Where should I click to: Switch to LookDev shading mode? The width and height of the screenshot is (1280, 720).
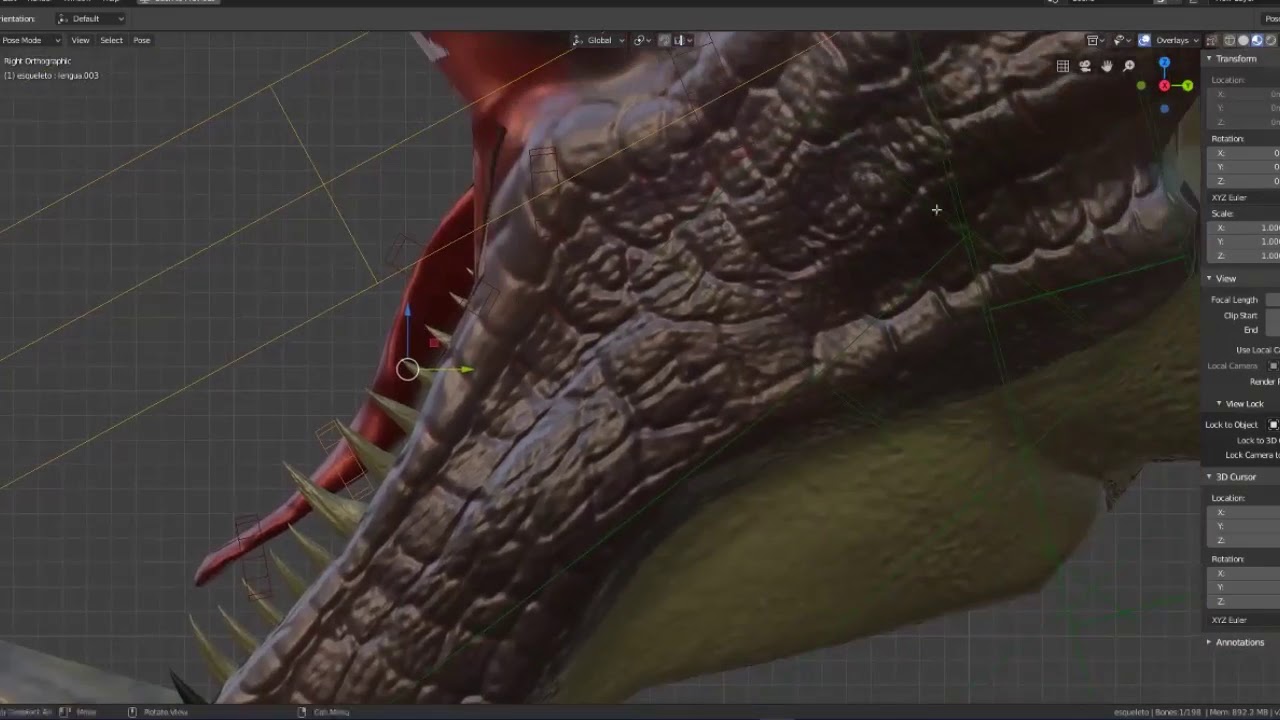(1257, 40)
